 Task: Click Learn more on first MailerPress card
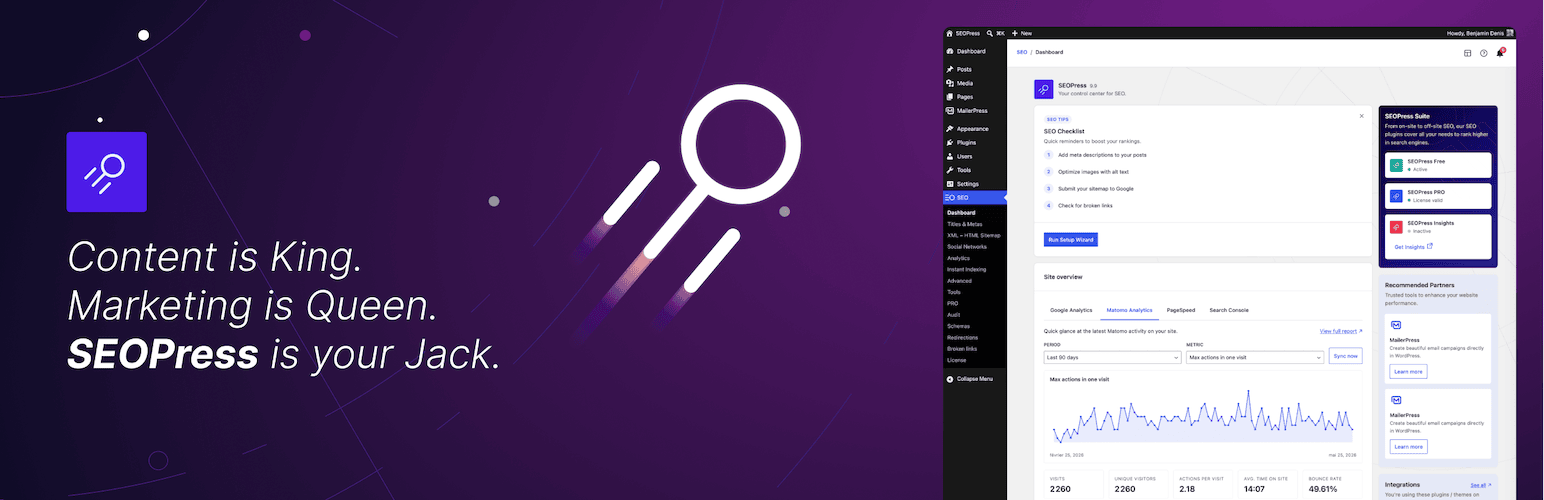click(1408, 371)
